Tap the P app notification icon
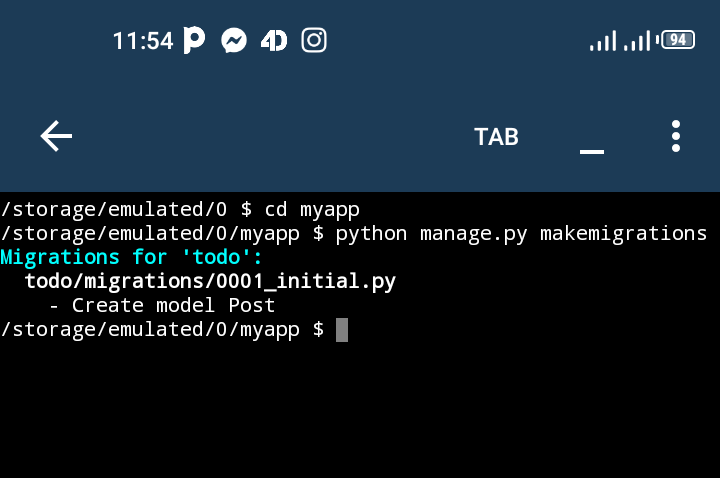 click(x=194, y=40)
